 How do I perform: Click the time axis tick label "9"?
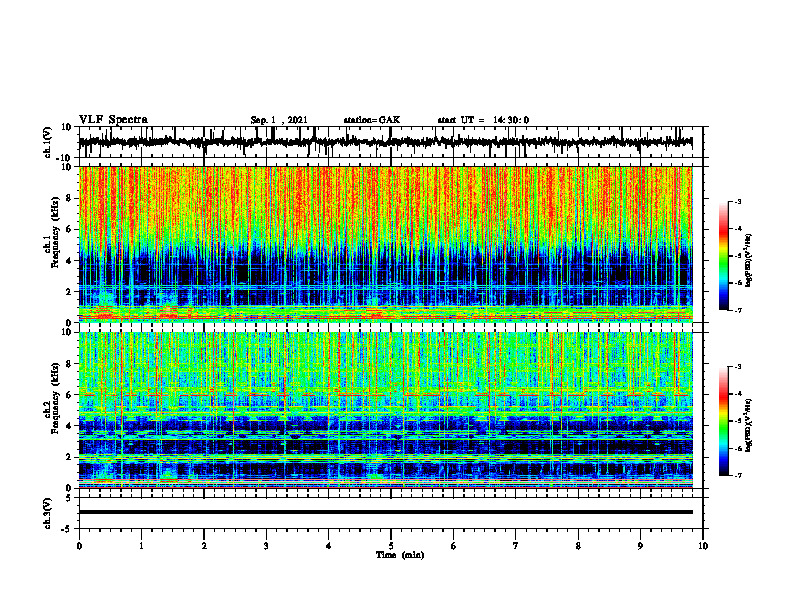[640, 546]
